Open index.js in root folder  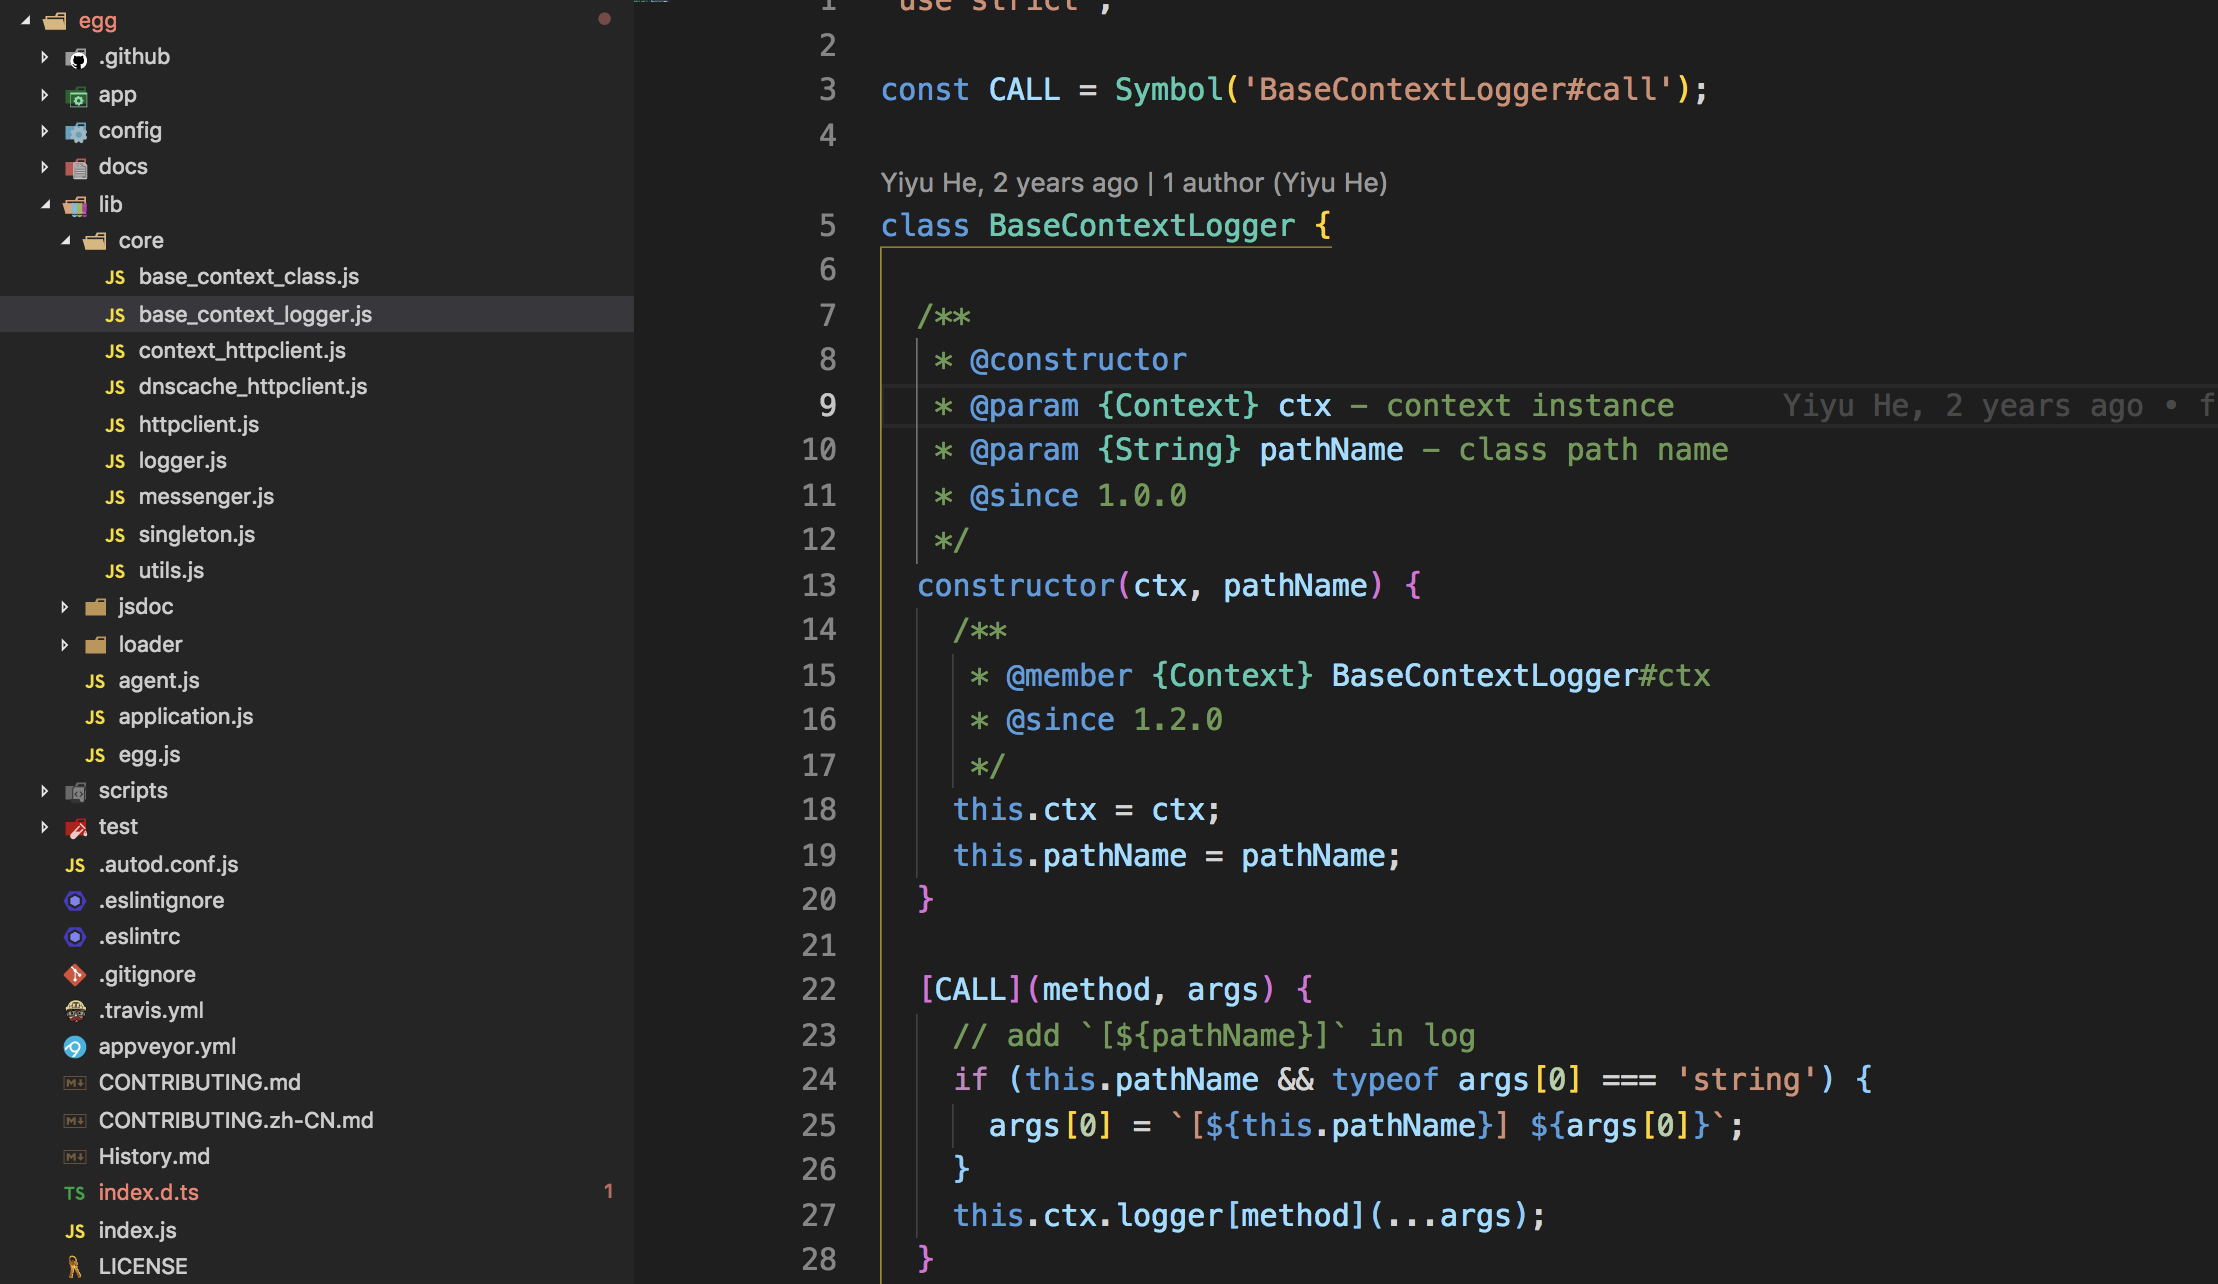(138, 1230)
